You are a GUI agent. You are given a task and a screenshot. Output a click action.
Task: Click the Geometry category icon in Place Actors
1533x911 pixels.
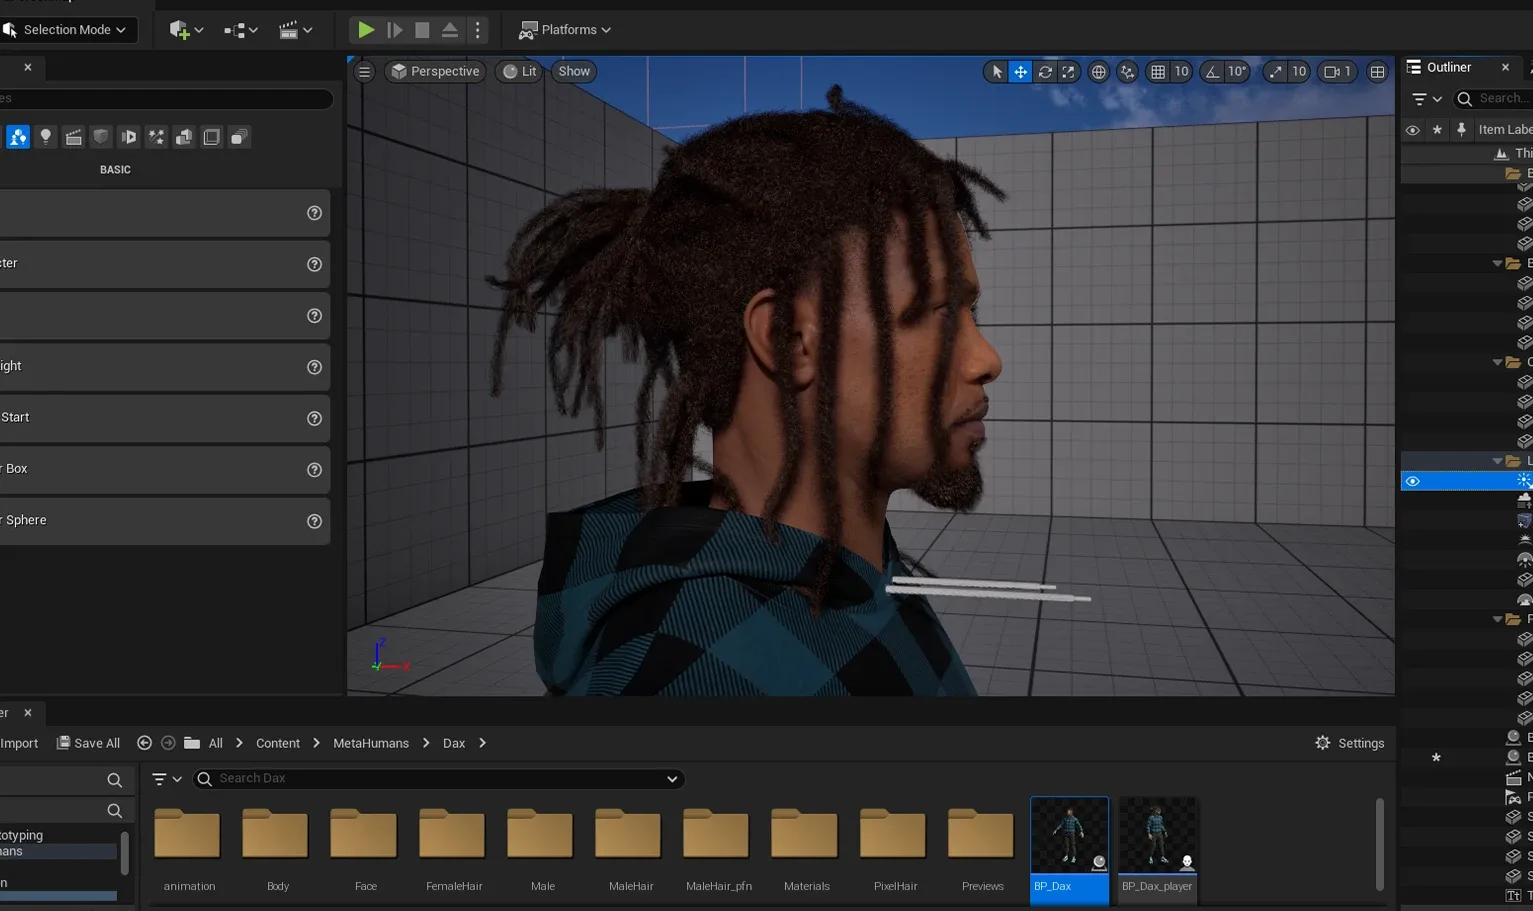tap(184, 136)
